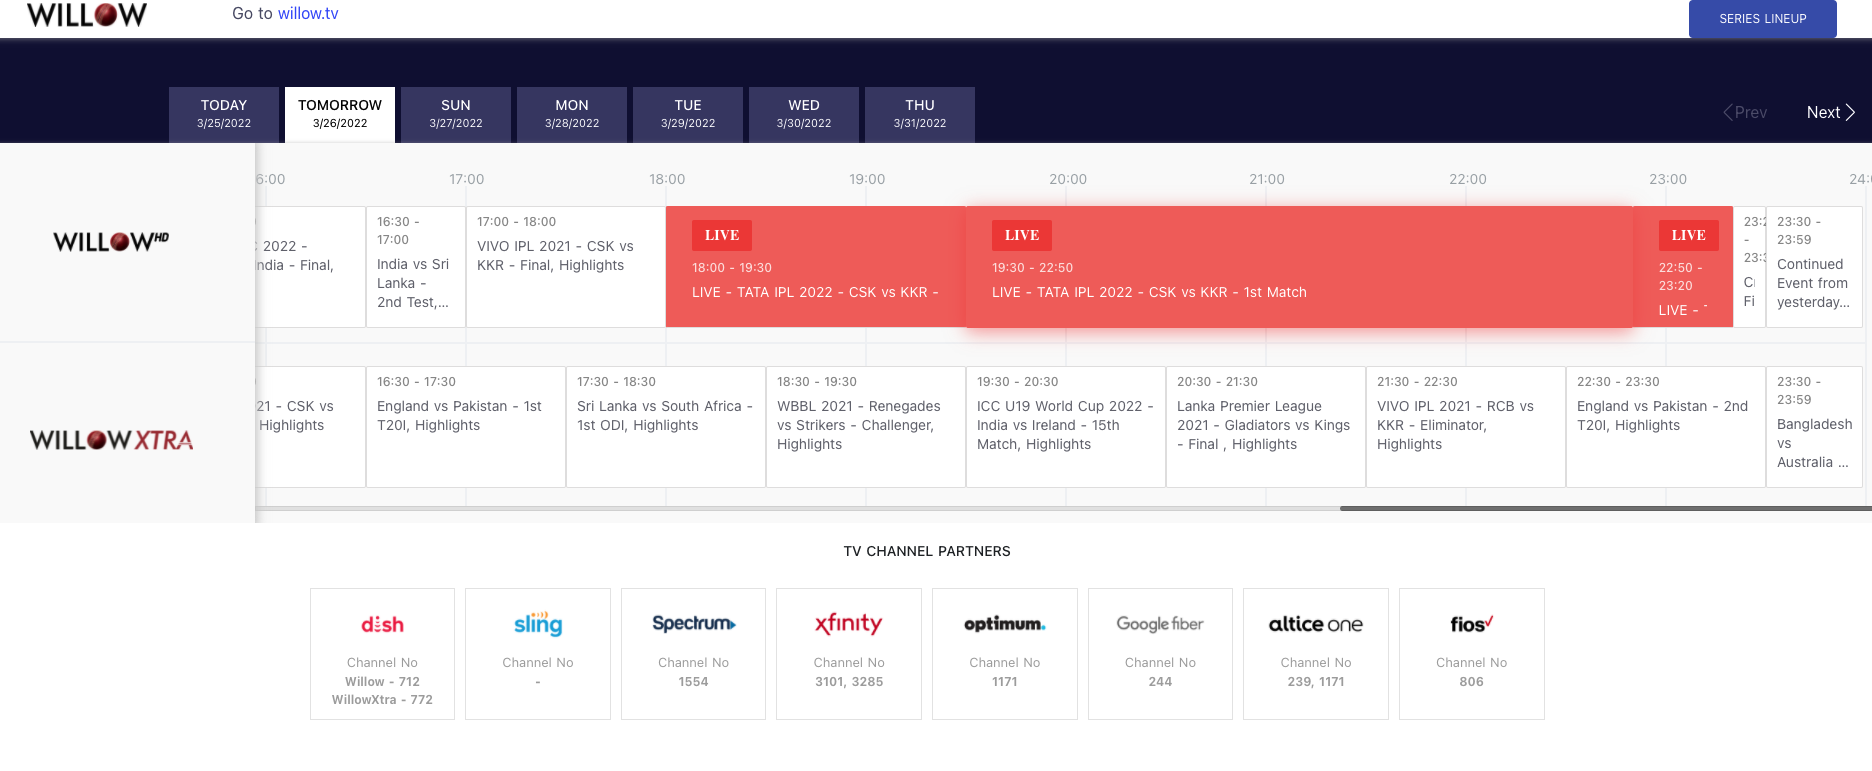Open Bangladesh vs Australia program
The height and width of the screenshot is (771, 1872).
tap(1814, 427)
